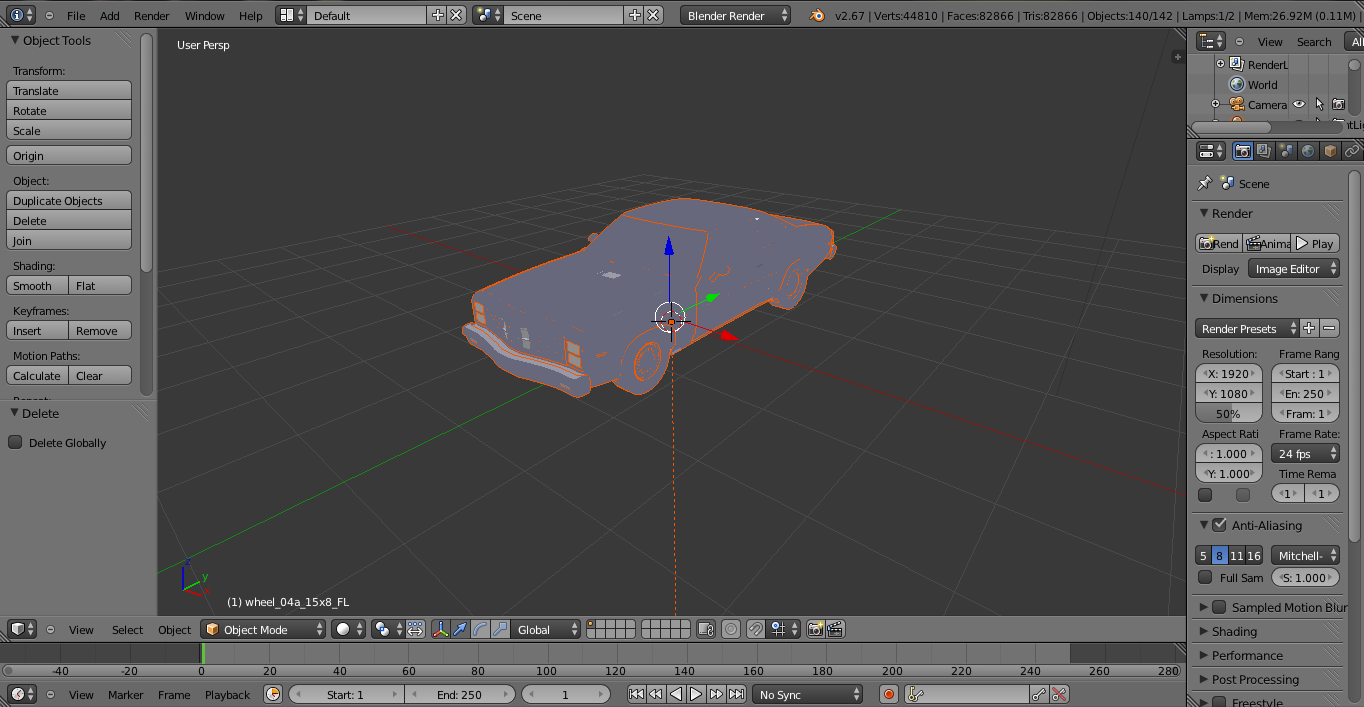Click the lock layers to scene icon
The image size is (1364, 707).
click(x=706, y=629)
